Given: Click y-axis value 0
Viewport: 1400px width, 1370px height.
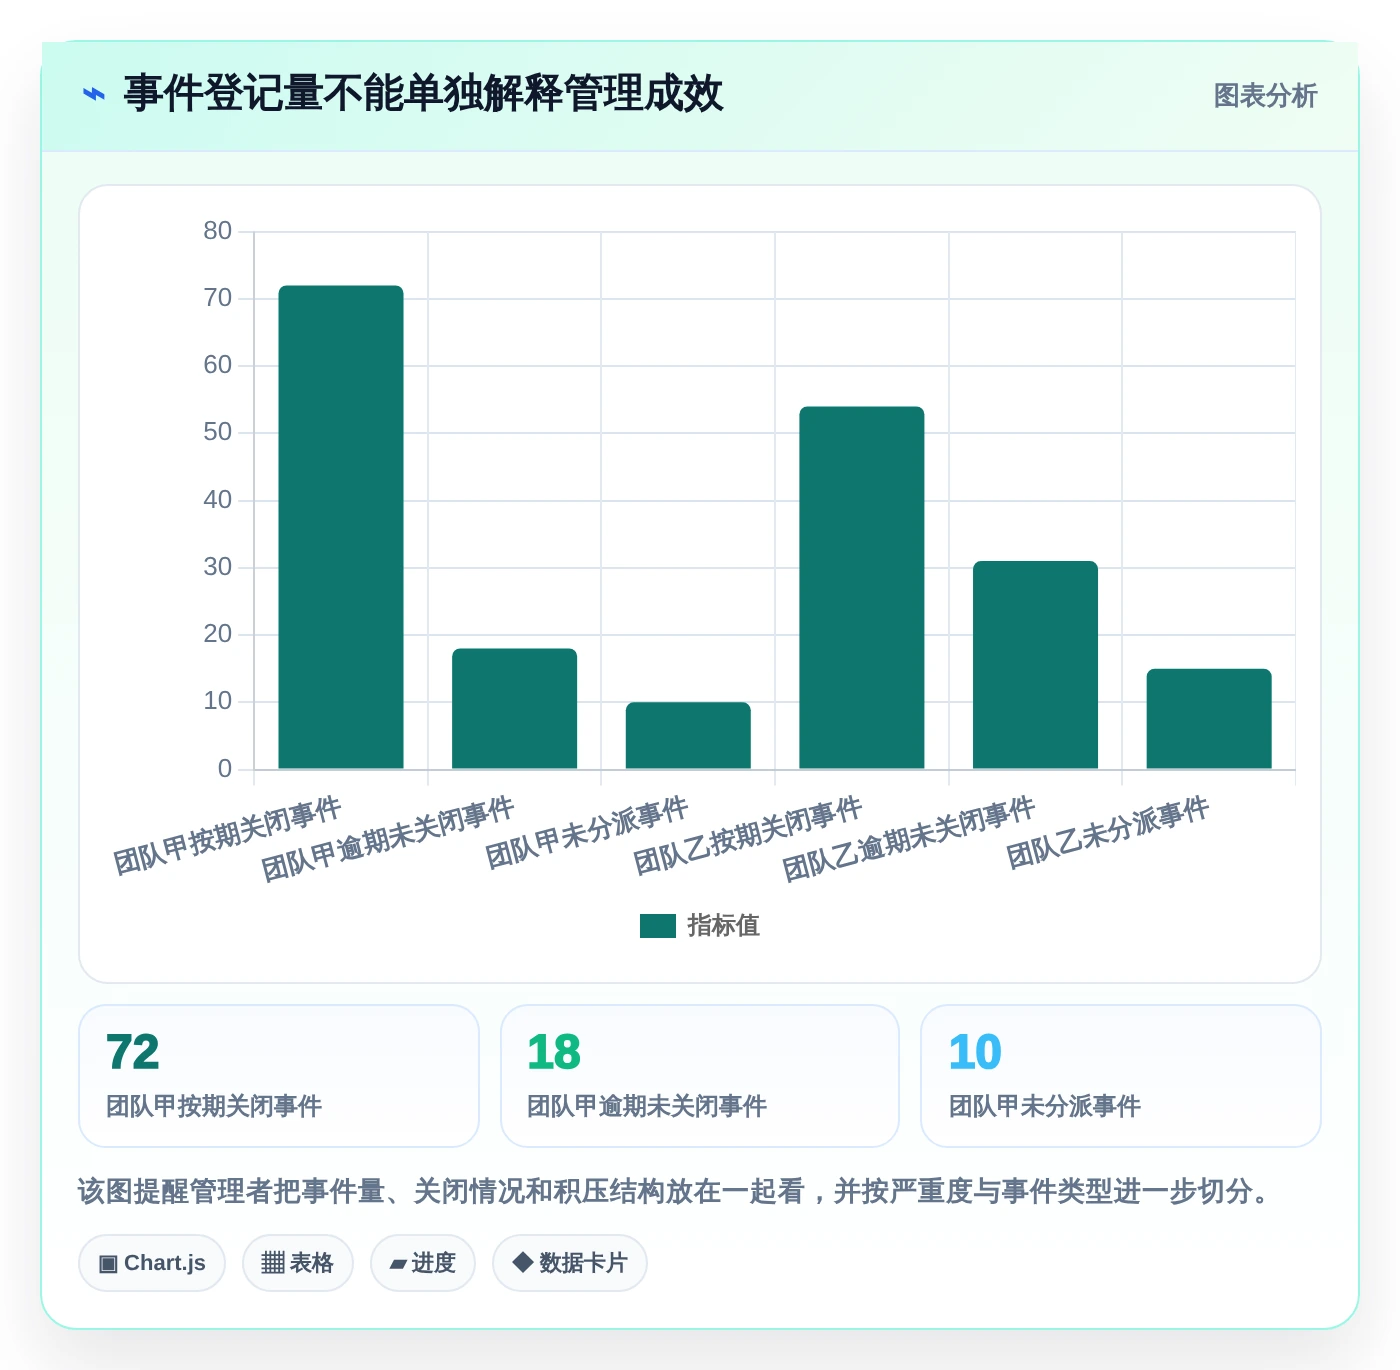Looking at the screenshot, I should coord(225,769).
